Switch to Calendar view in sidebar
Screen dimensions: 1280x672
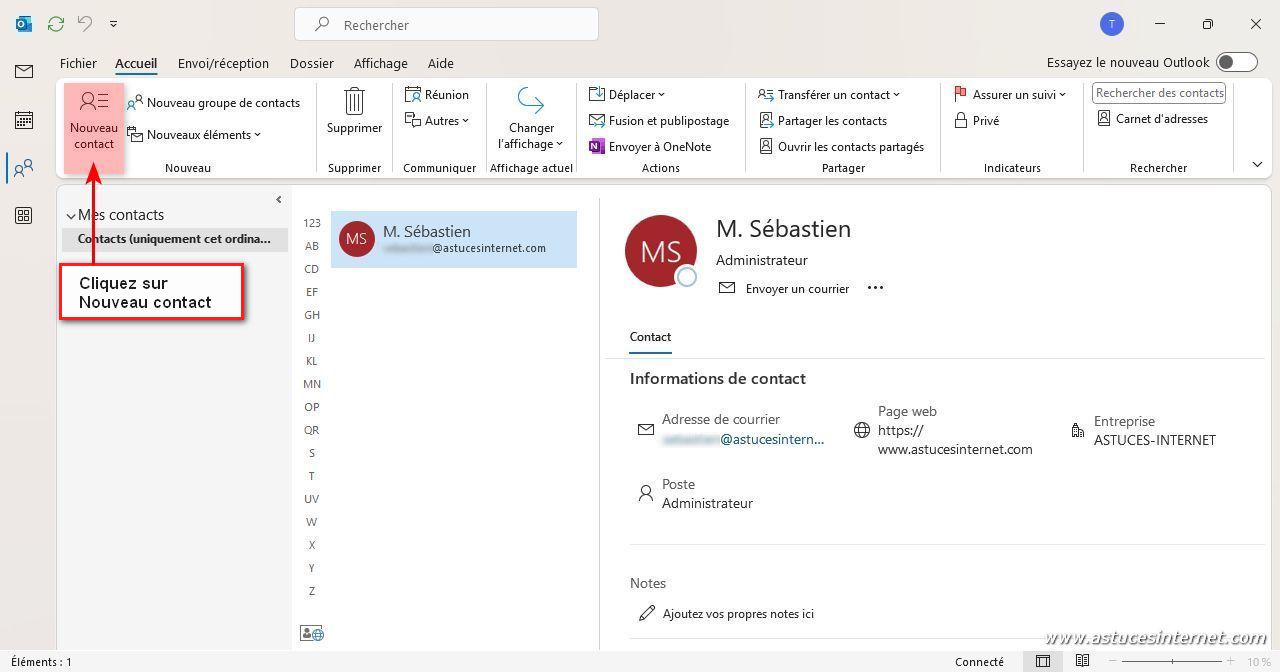[24, 120]
